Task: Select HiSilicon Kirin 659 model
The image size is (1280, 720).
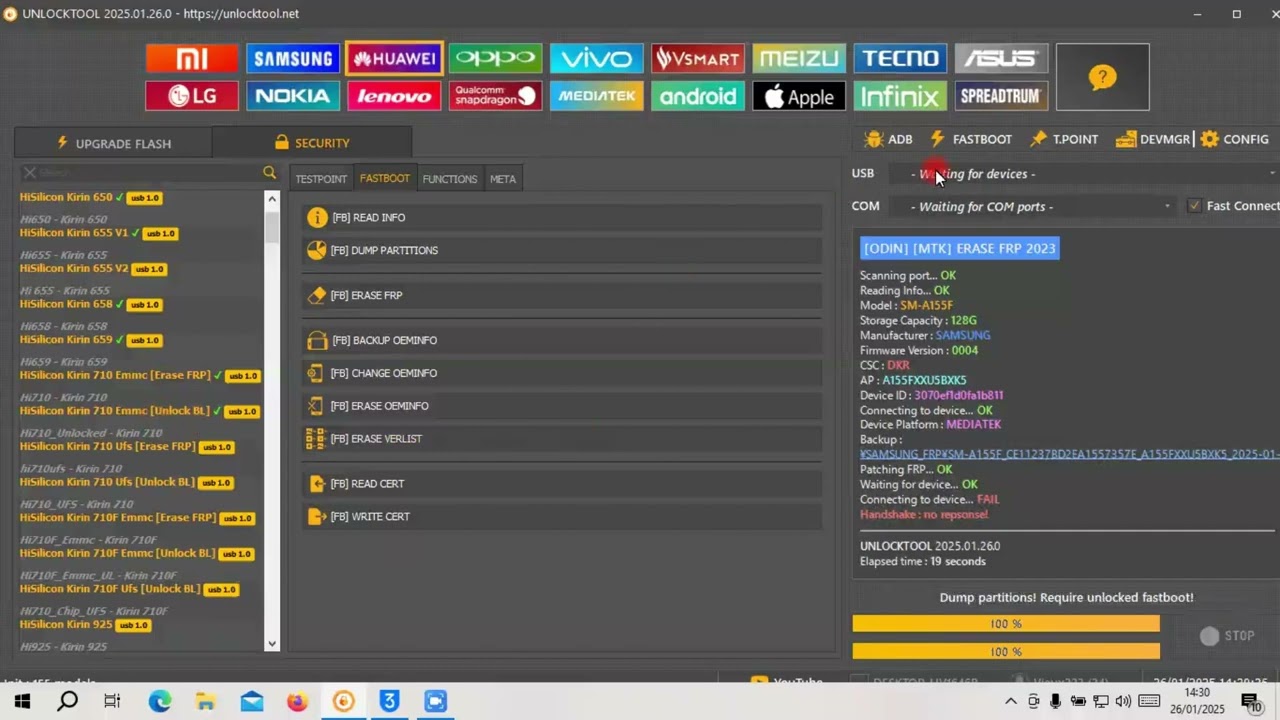Action: tap(66, 340)
